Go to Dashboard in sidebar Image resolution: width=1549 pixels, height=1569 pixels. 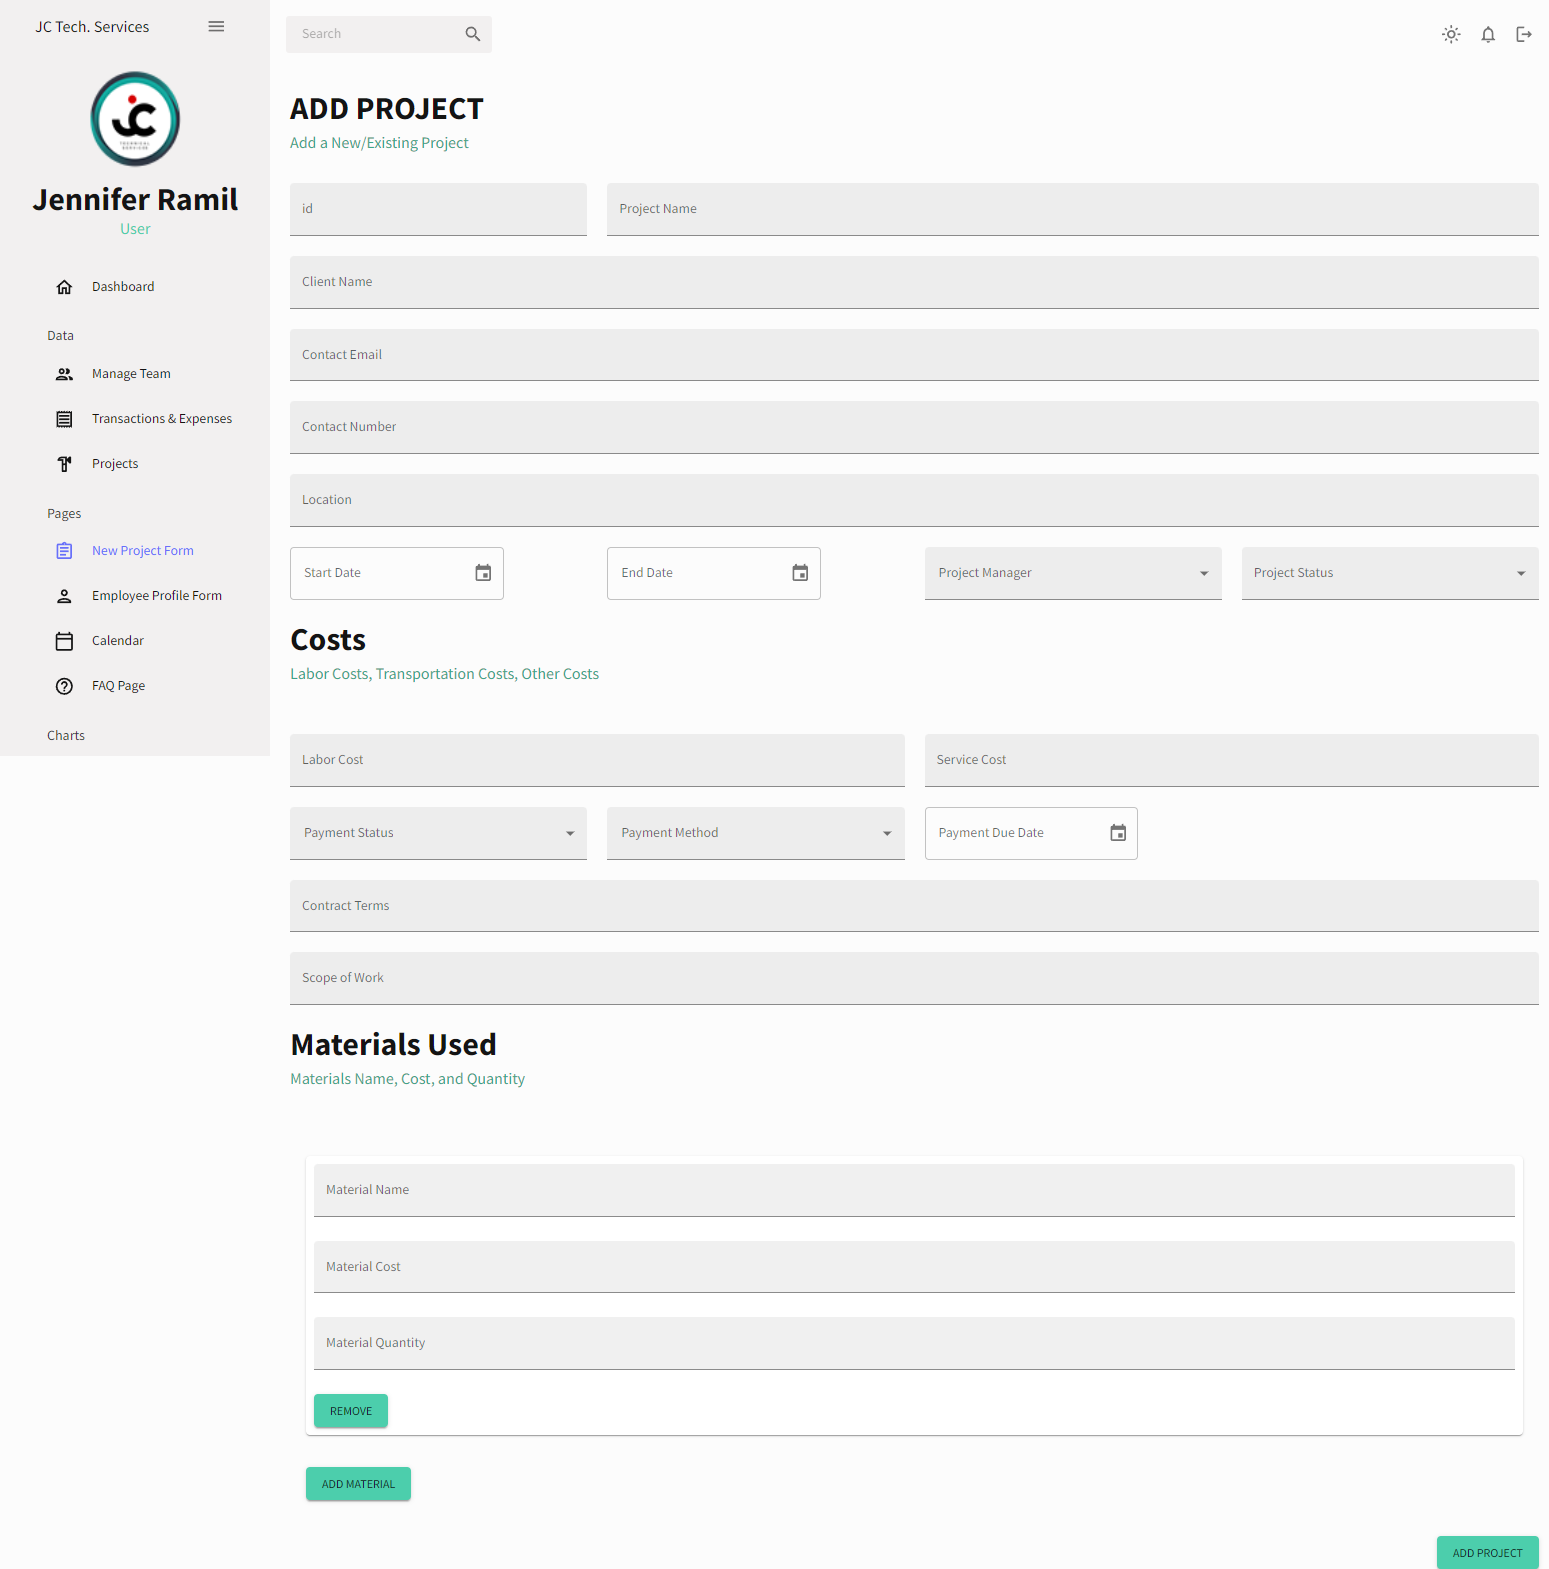click(123, 287)
